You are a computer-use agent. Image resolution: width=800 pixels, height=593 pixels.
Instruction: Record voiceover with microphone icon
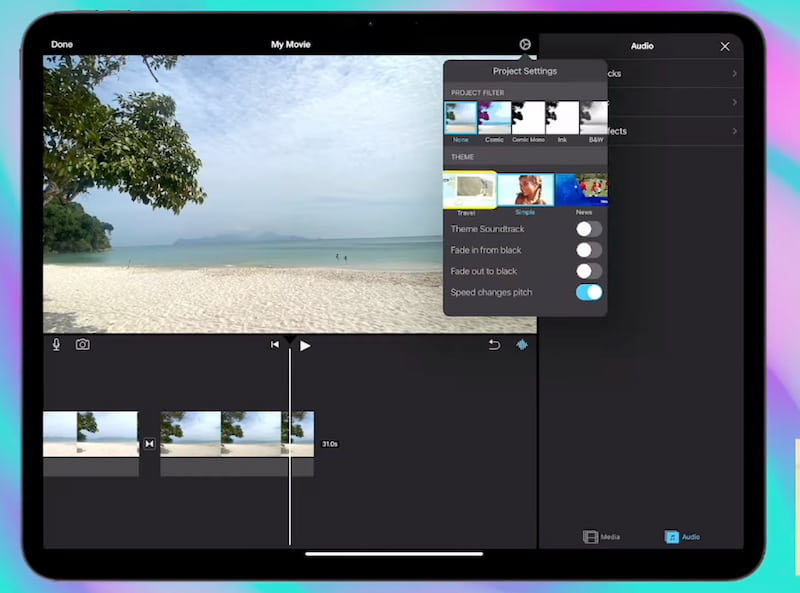tap(57, 345)
